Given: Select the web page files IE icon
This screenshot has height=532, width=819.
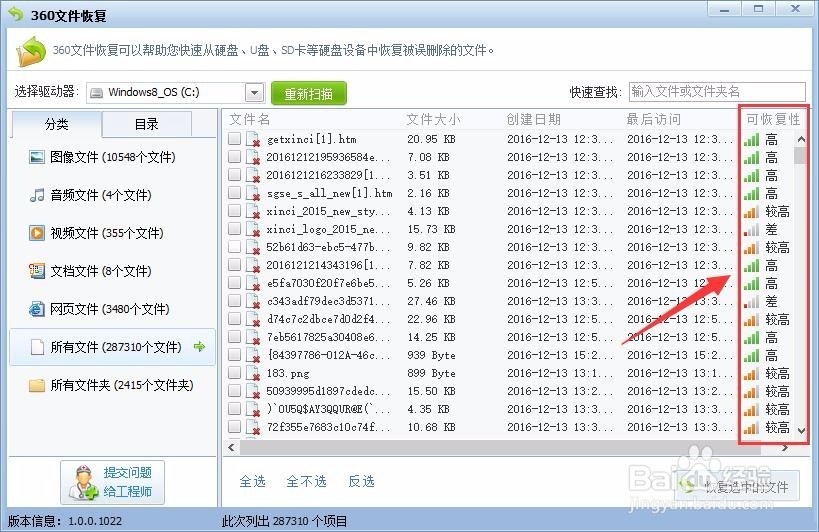Looking at the screenshot, I should coord(37,309).
